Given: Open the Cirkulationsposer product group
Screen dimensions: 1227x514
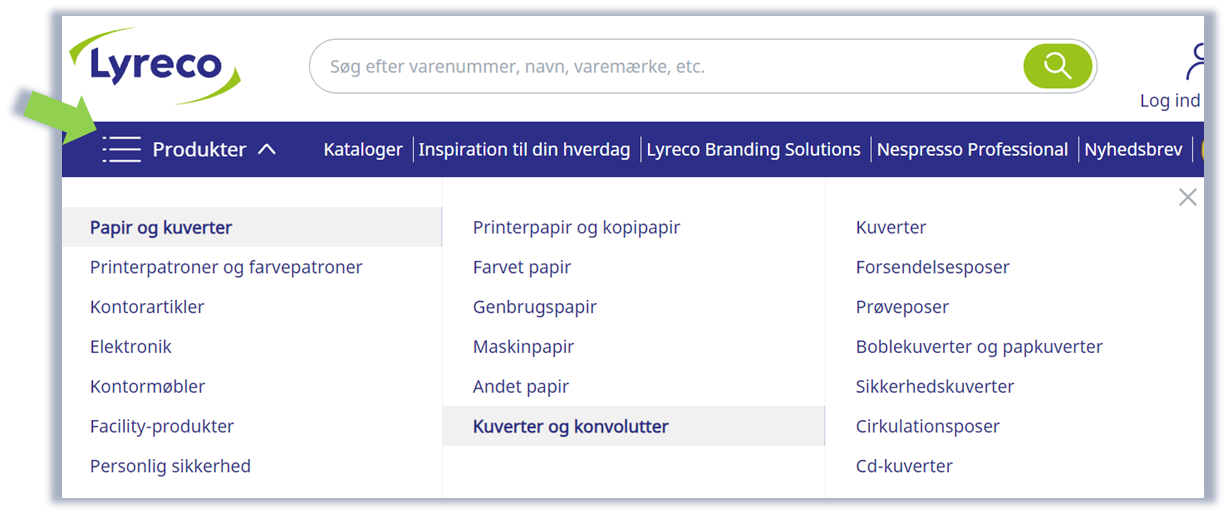Looking at the screenshot, I should pyautogui.click(x=928, y=426).
